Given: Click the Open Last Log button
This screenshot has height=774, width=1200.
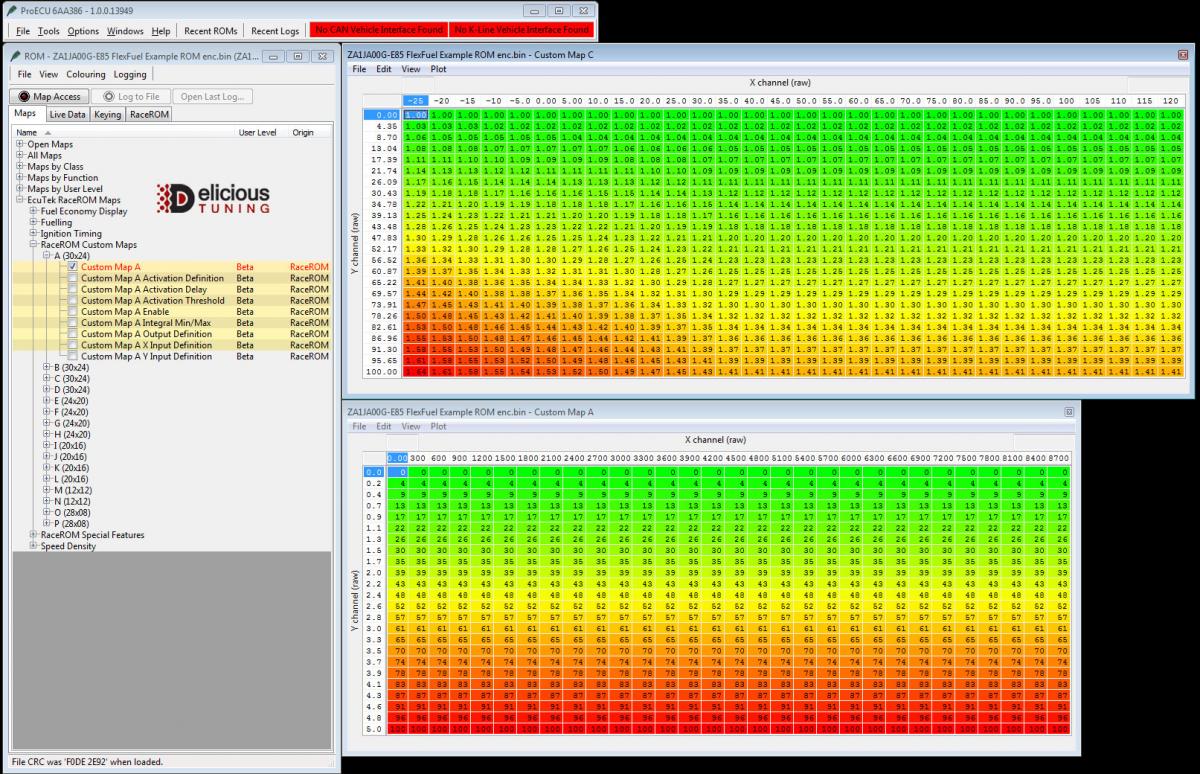Looking at the screenshot, I should coord(212,96).
